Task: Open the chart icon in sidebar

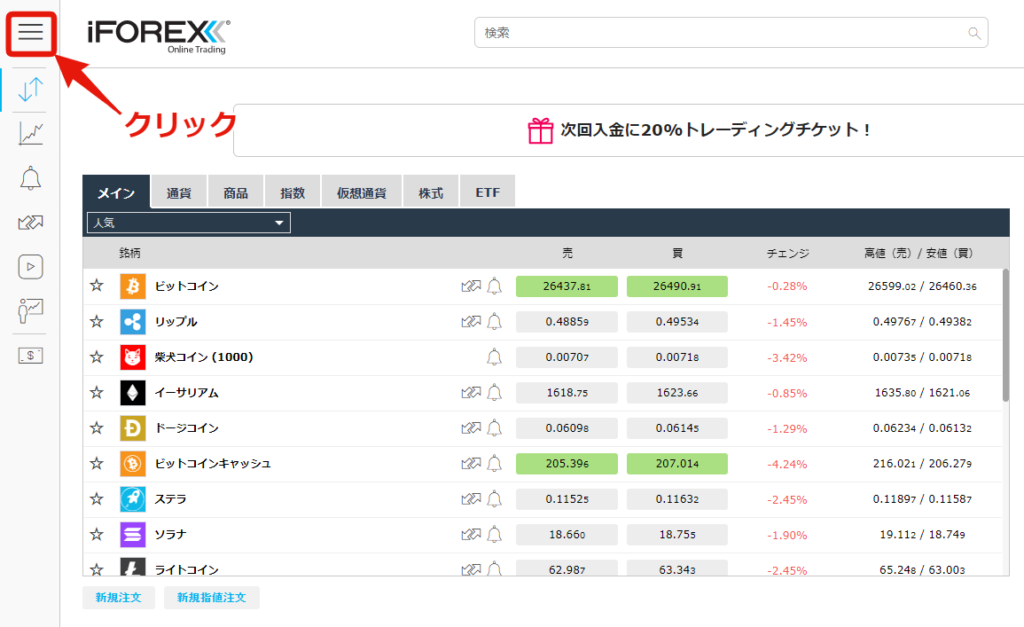Action: (30, 133)
